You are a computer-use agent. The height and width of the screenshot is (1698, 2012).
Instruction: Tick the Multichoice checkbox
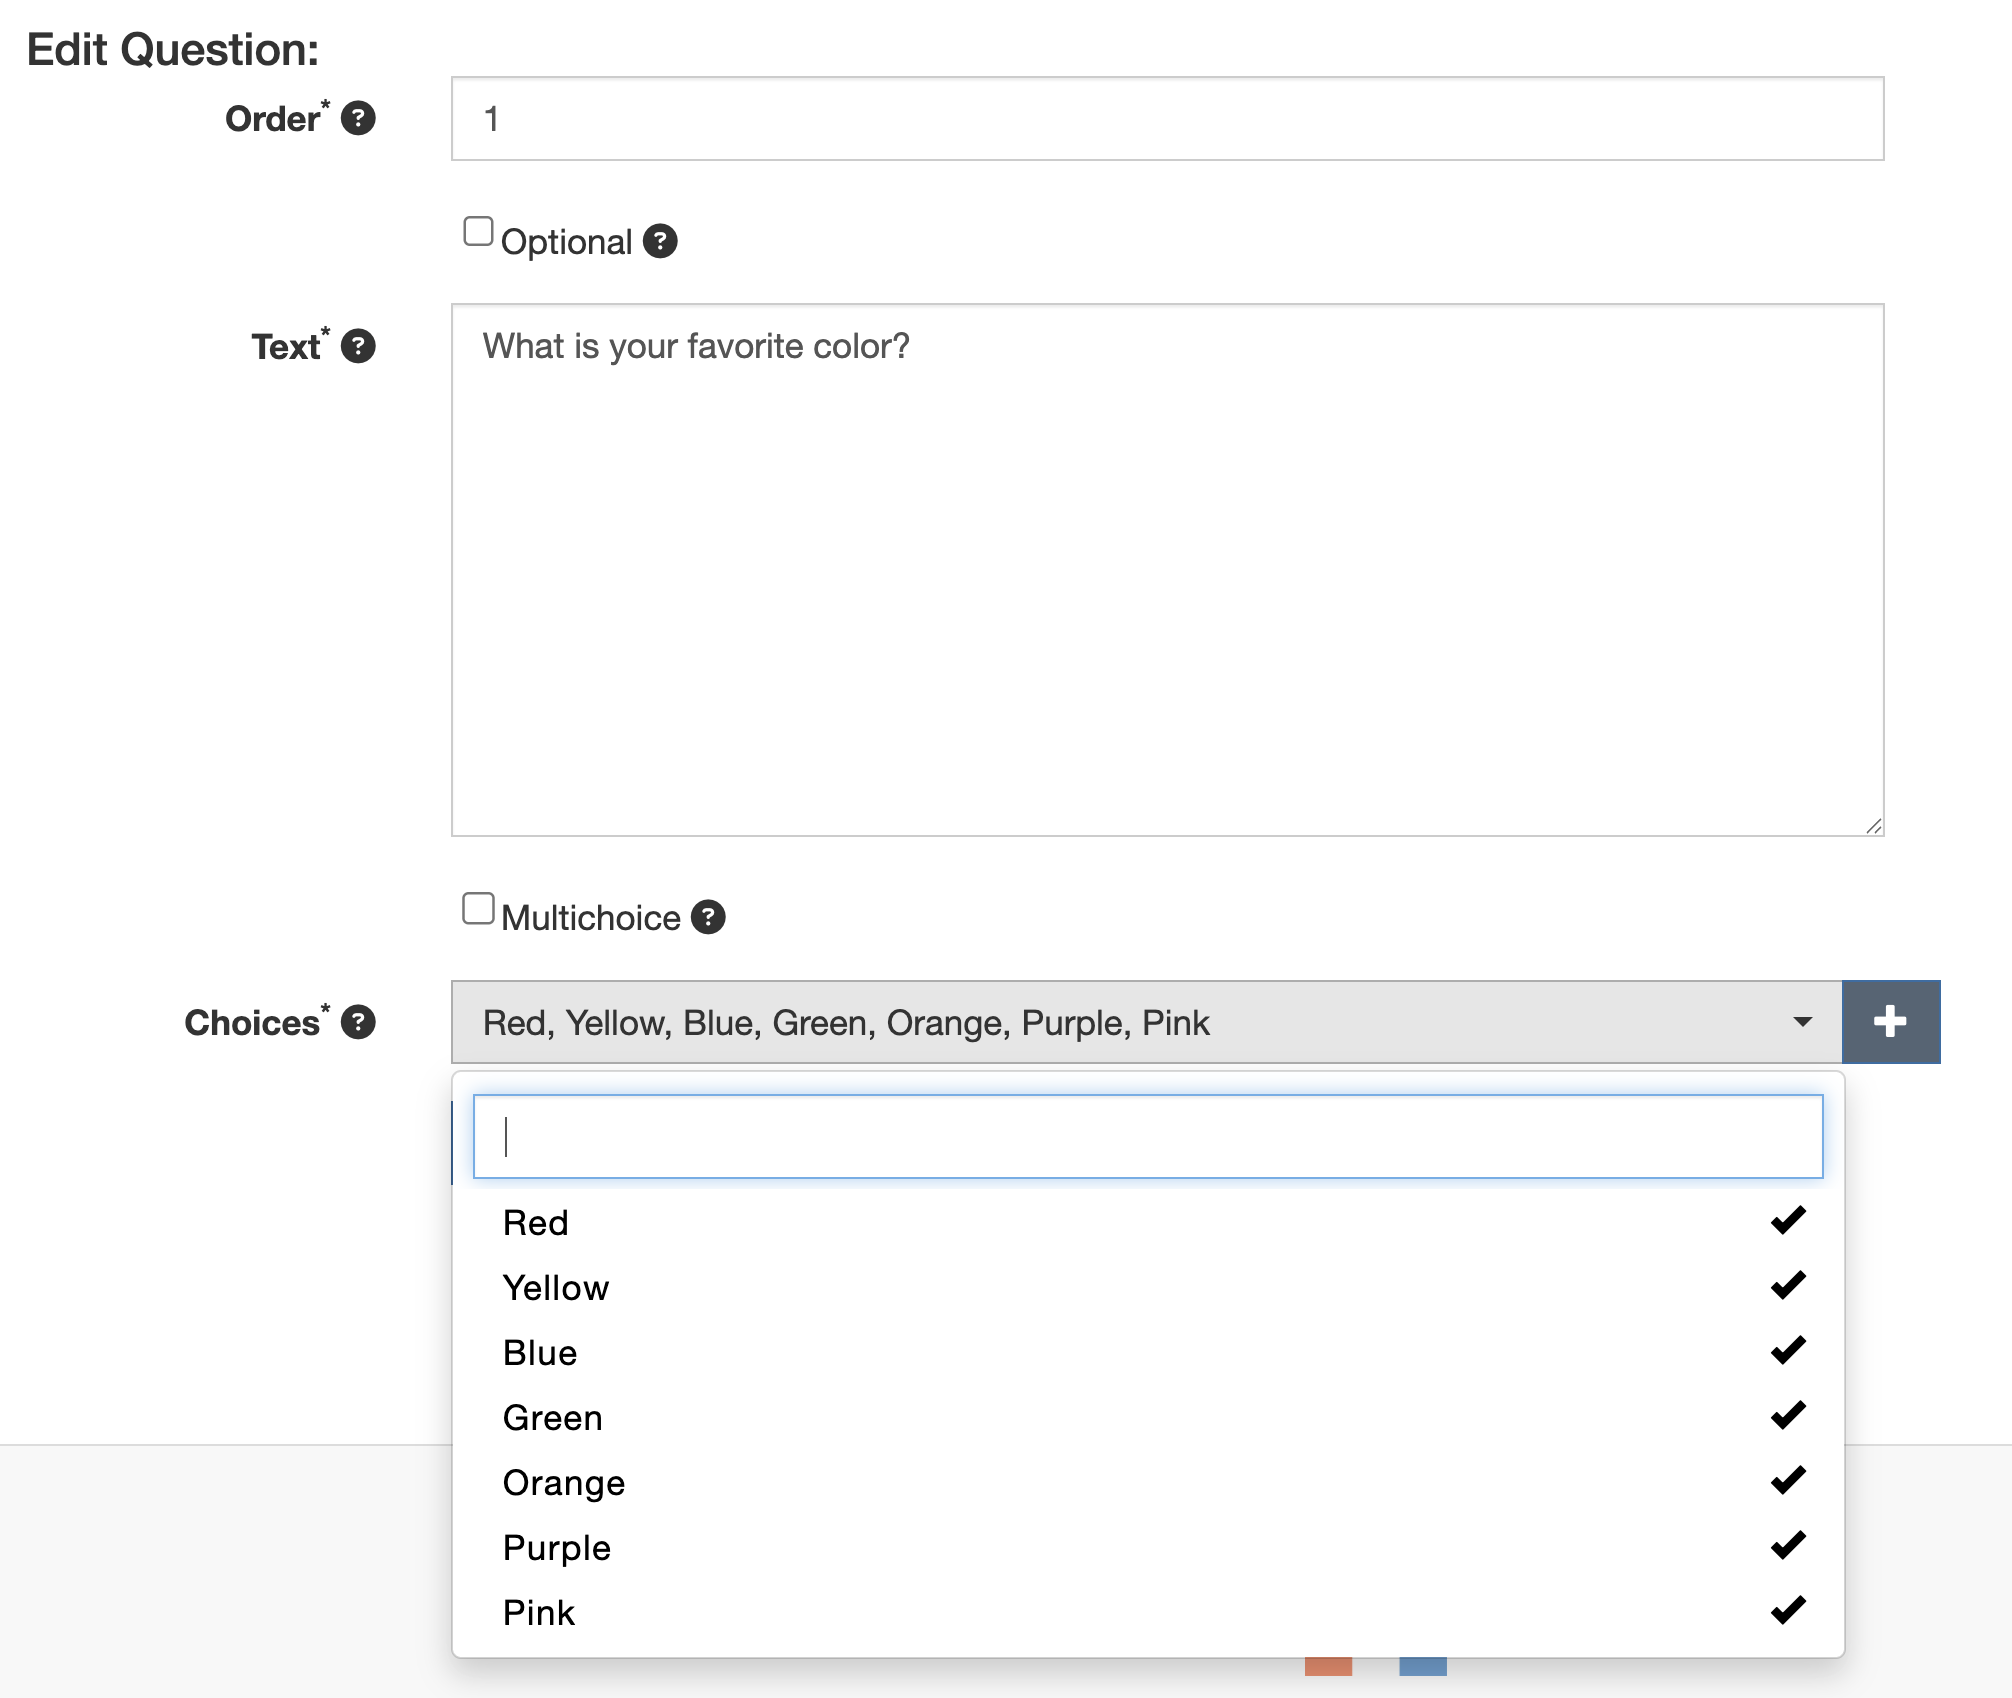click(x=478, y=909)
